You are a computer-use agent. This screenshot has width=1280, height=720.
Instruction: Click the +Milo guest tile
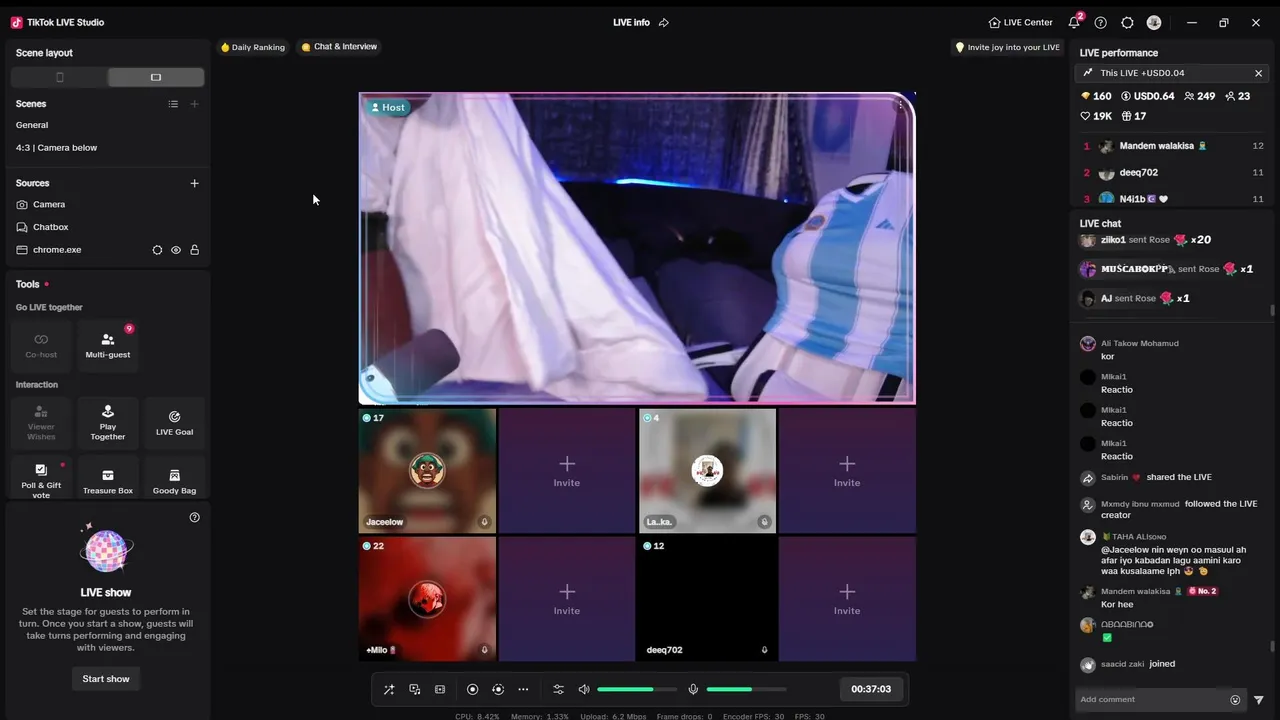[x=427, y=598]
